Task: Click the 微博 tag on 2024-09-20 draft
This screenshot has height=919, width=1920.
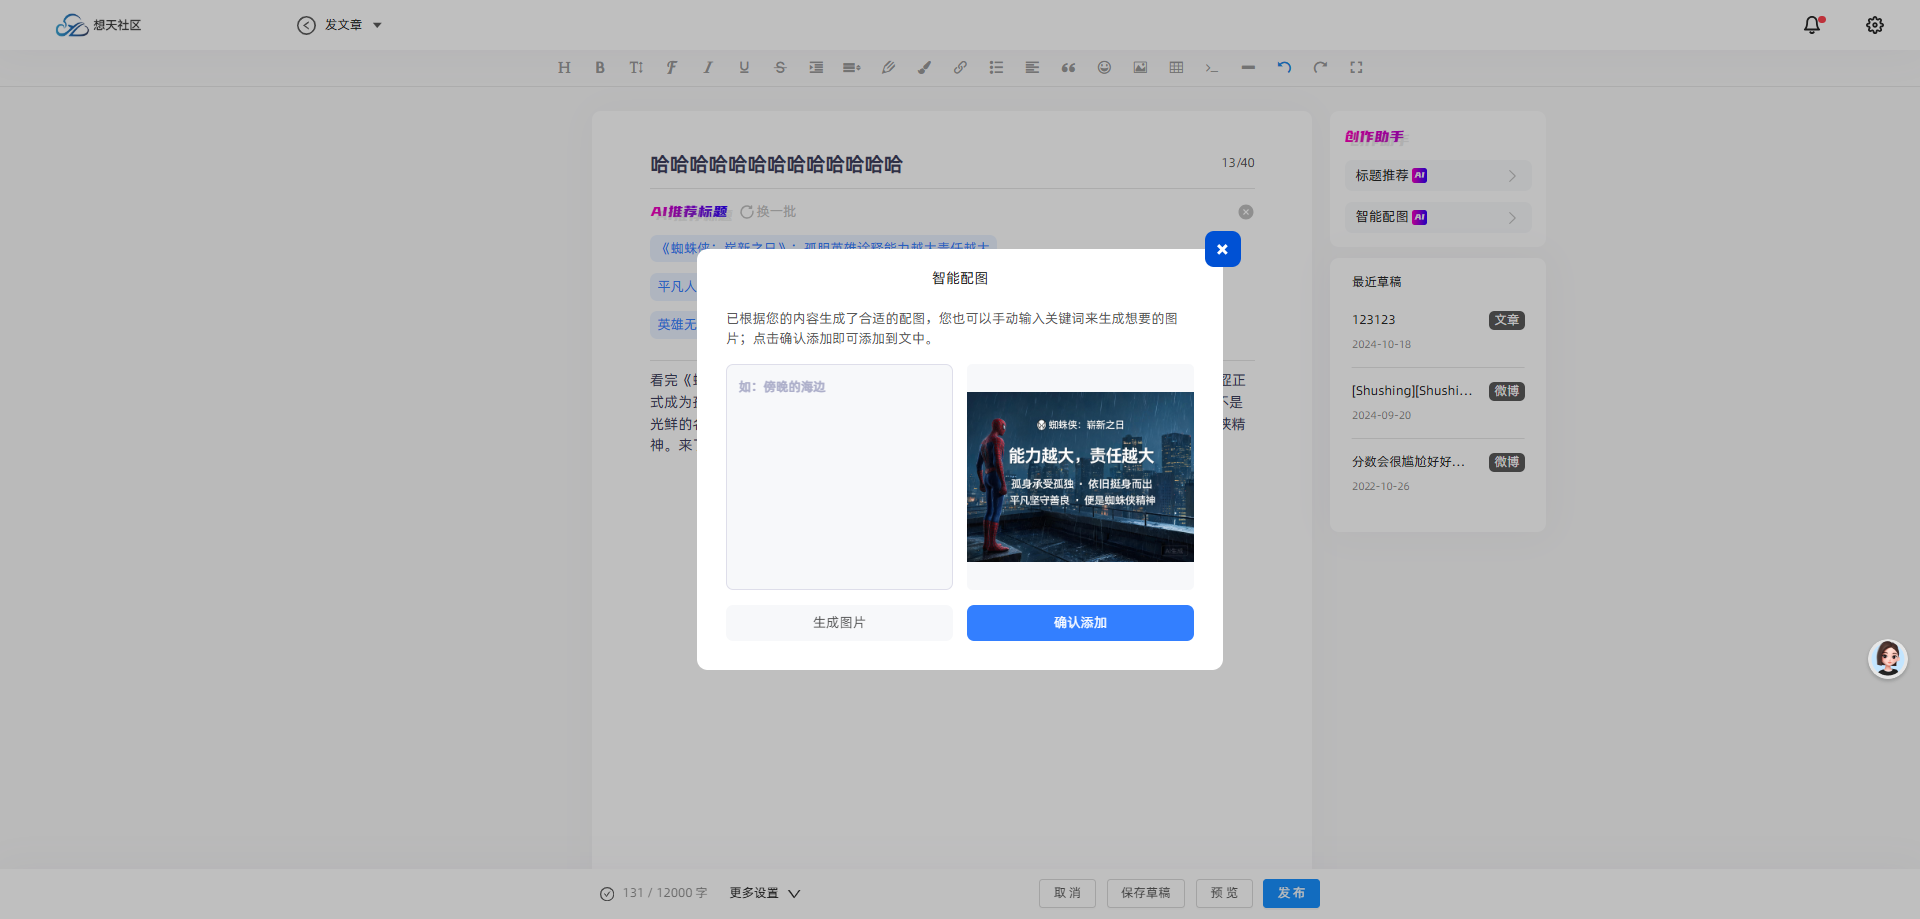Action: [x=1507, y=392]
